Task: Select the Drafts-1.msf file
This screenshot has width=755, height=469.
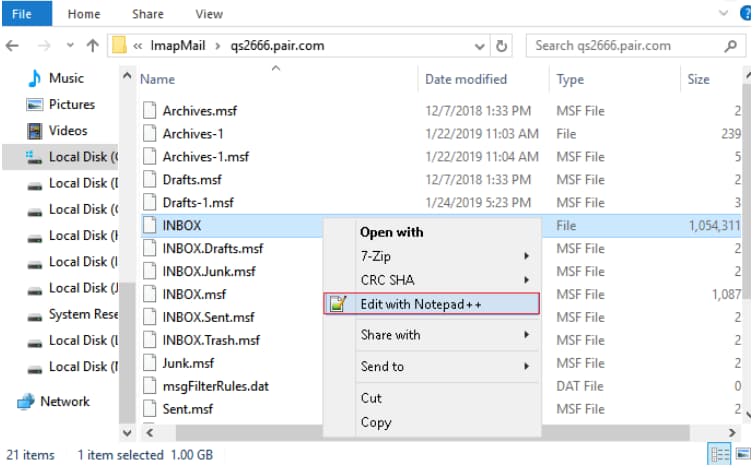Action: coord(198,203)
